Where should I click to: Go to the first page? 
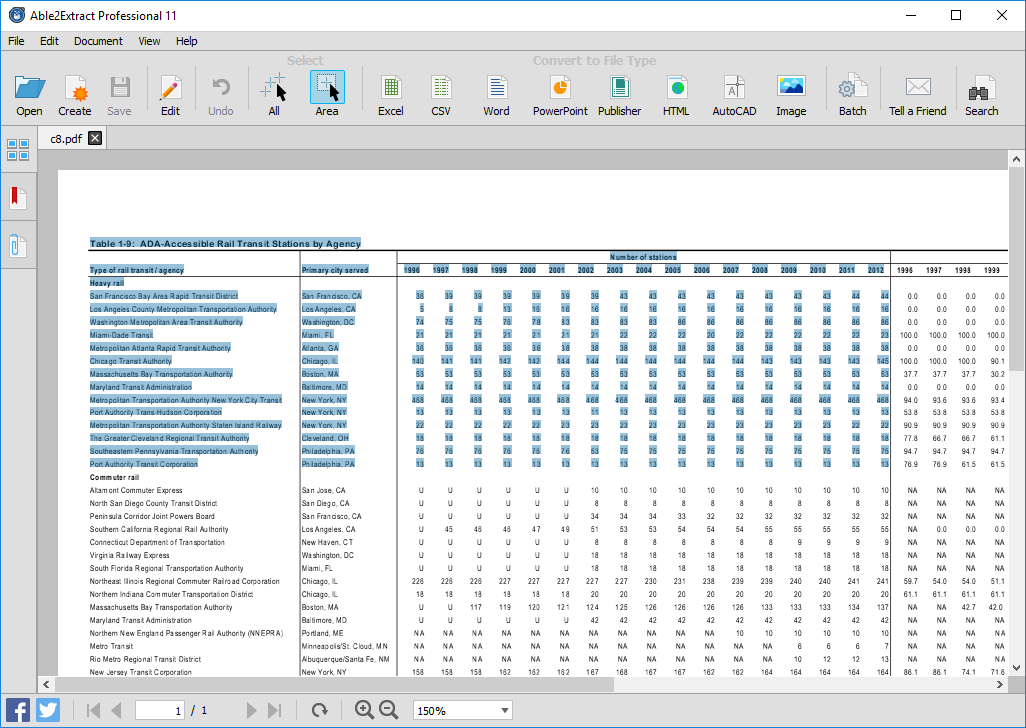[x=93, y=710]
